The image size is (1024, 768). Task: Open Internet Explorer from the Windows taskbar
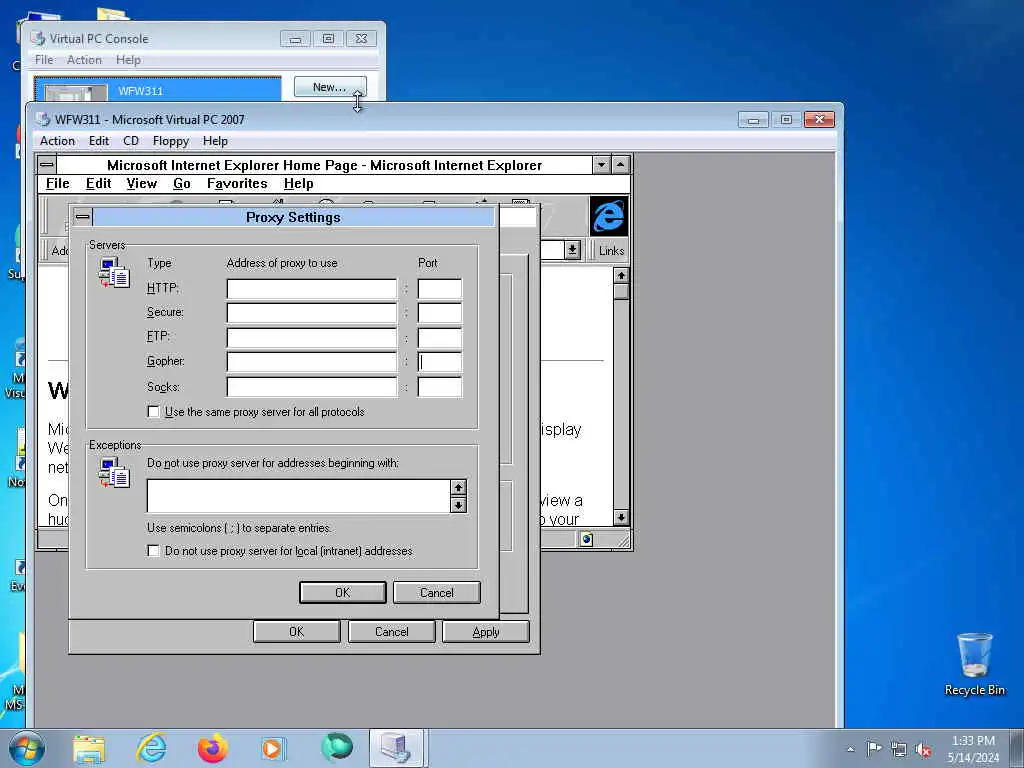click(152, 748)
